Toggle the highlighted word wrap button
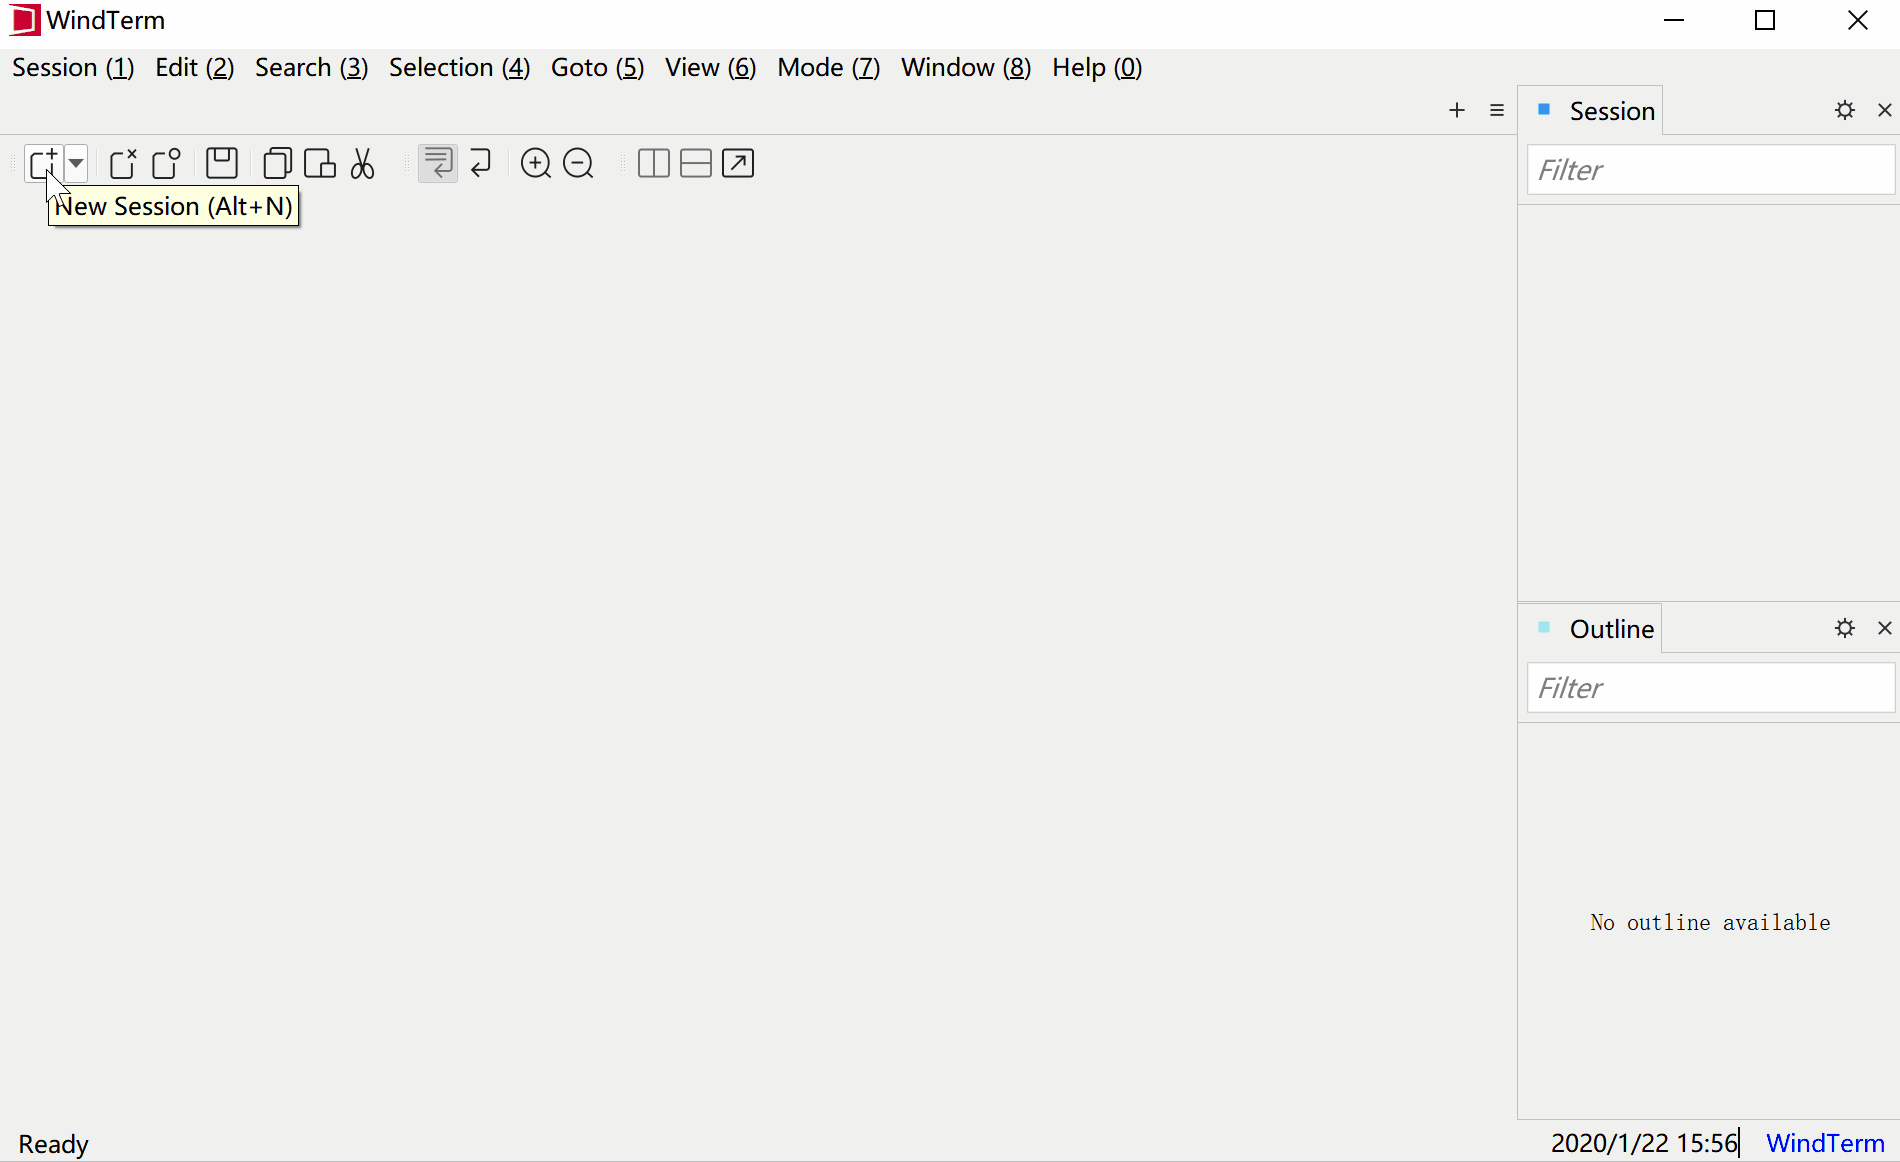 tap(437, 163)
